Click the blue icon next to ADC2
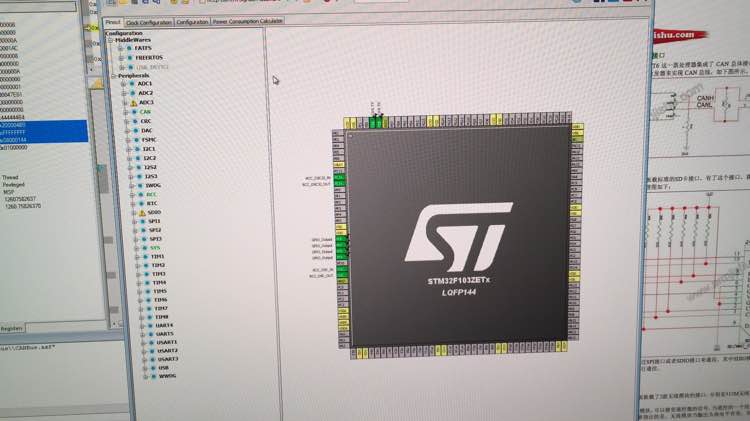The height and width of the screenshot is (421, 750). click(x=133, y=93)
